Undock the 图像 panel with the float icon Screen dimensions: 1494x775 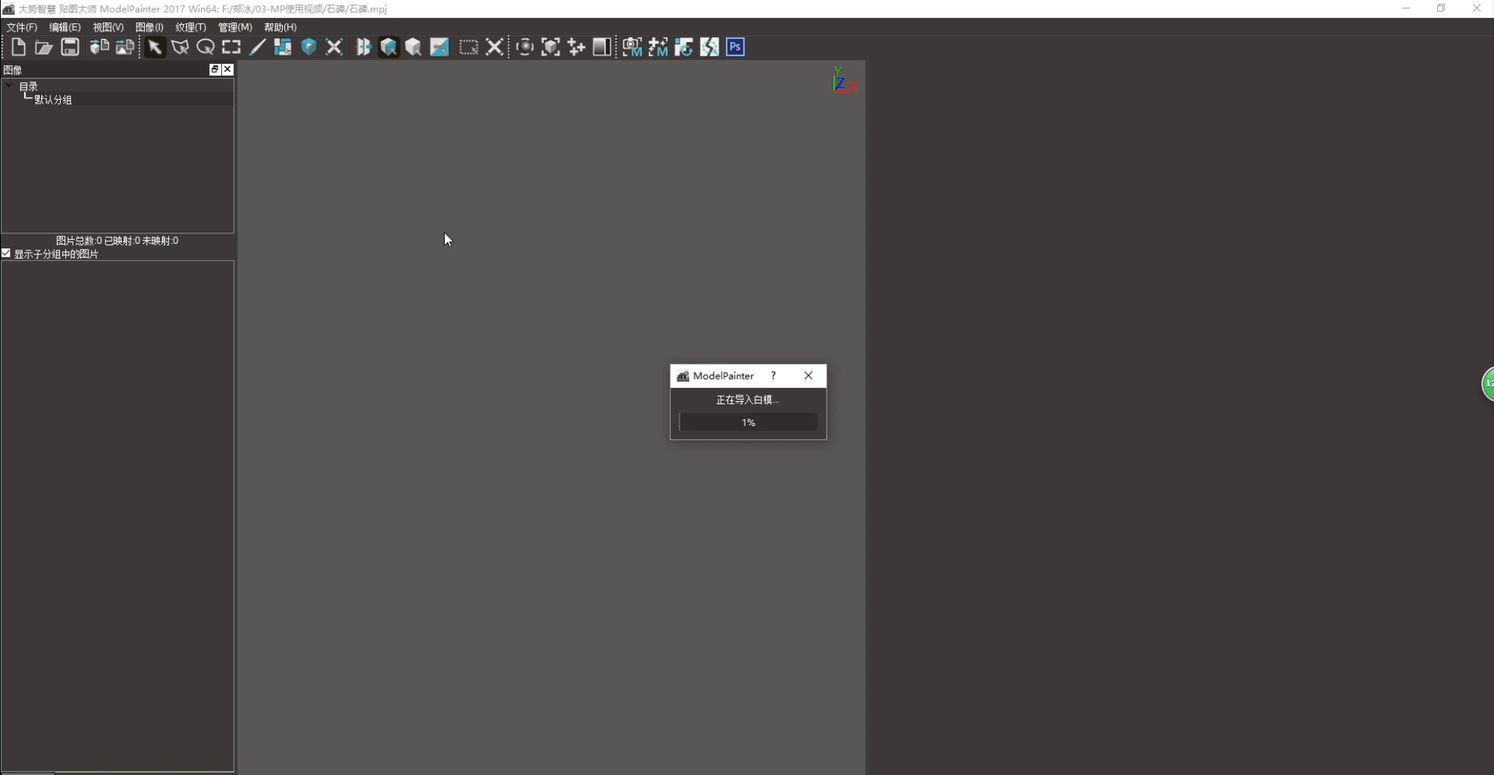click(213, 69)
